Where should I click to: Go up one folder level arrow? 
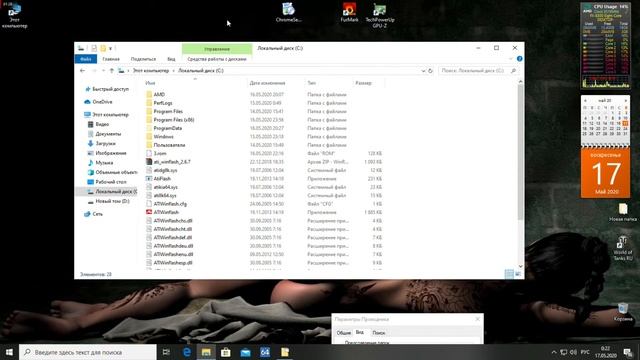pos(111,71)
